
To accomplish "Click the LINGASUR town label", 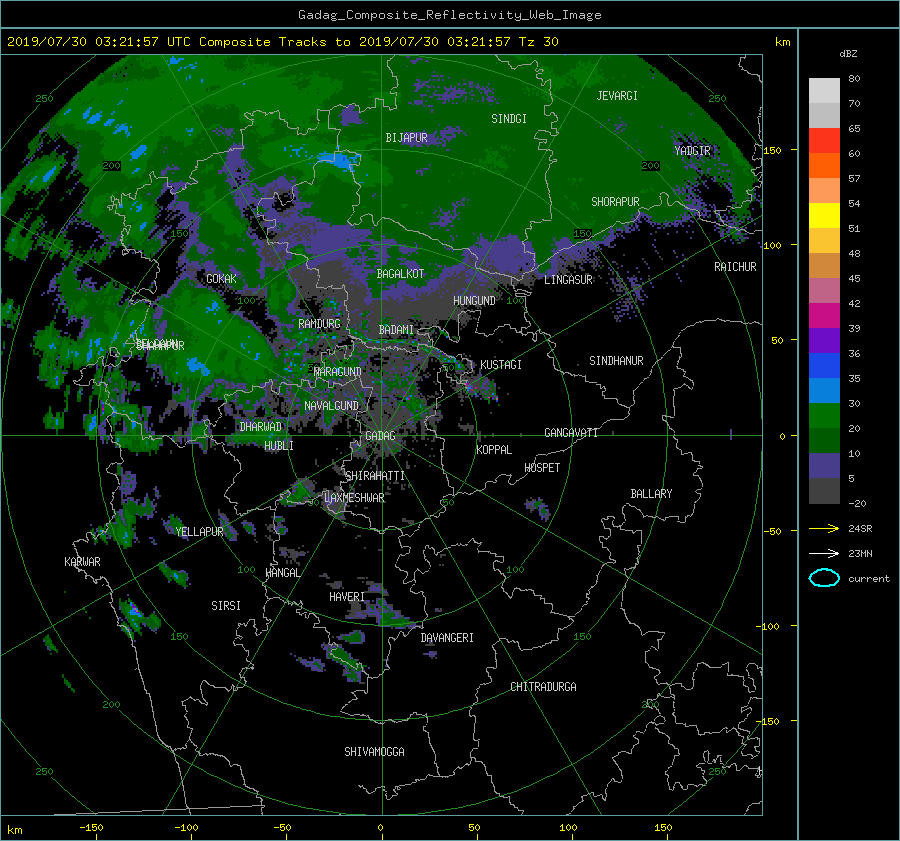I will click(x=568, y=280).
